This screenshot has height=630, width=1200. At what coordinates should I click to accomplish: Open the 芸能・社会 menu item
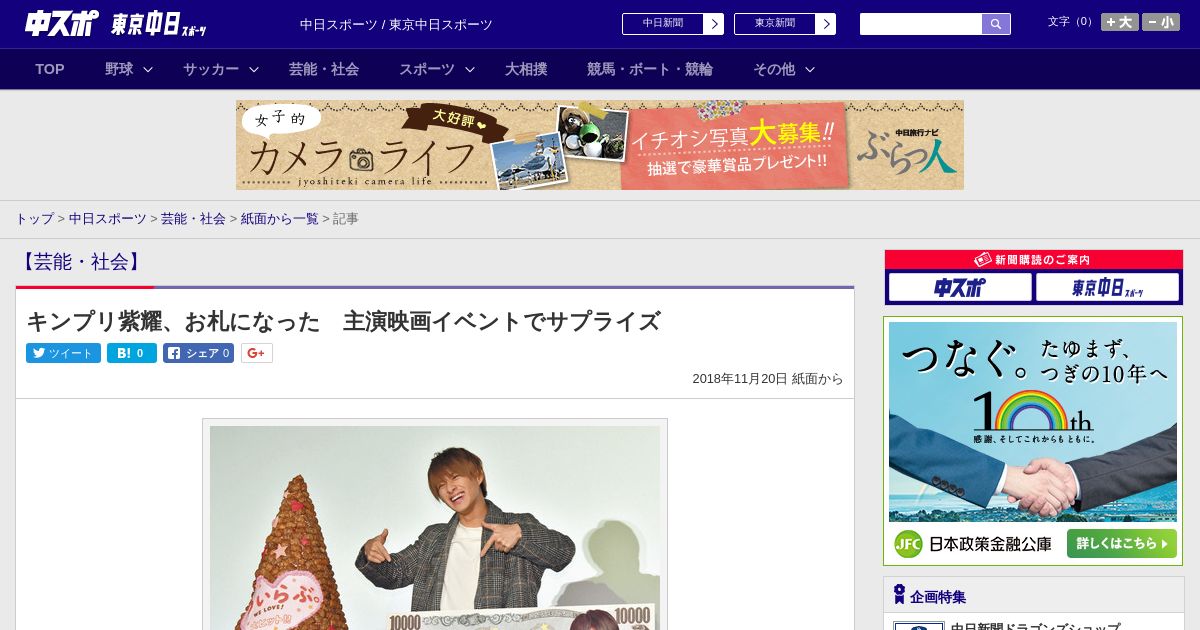tap(324, 69)
